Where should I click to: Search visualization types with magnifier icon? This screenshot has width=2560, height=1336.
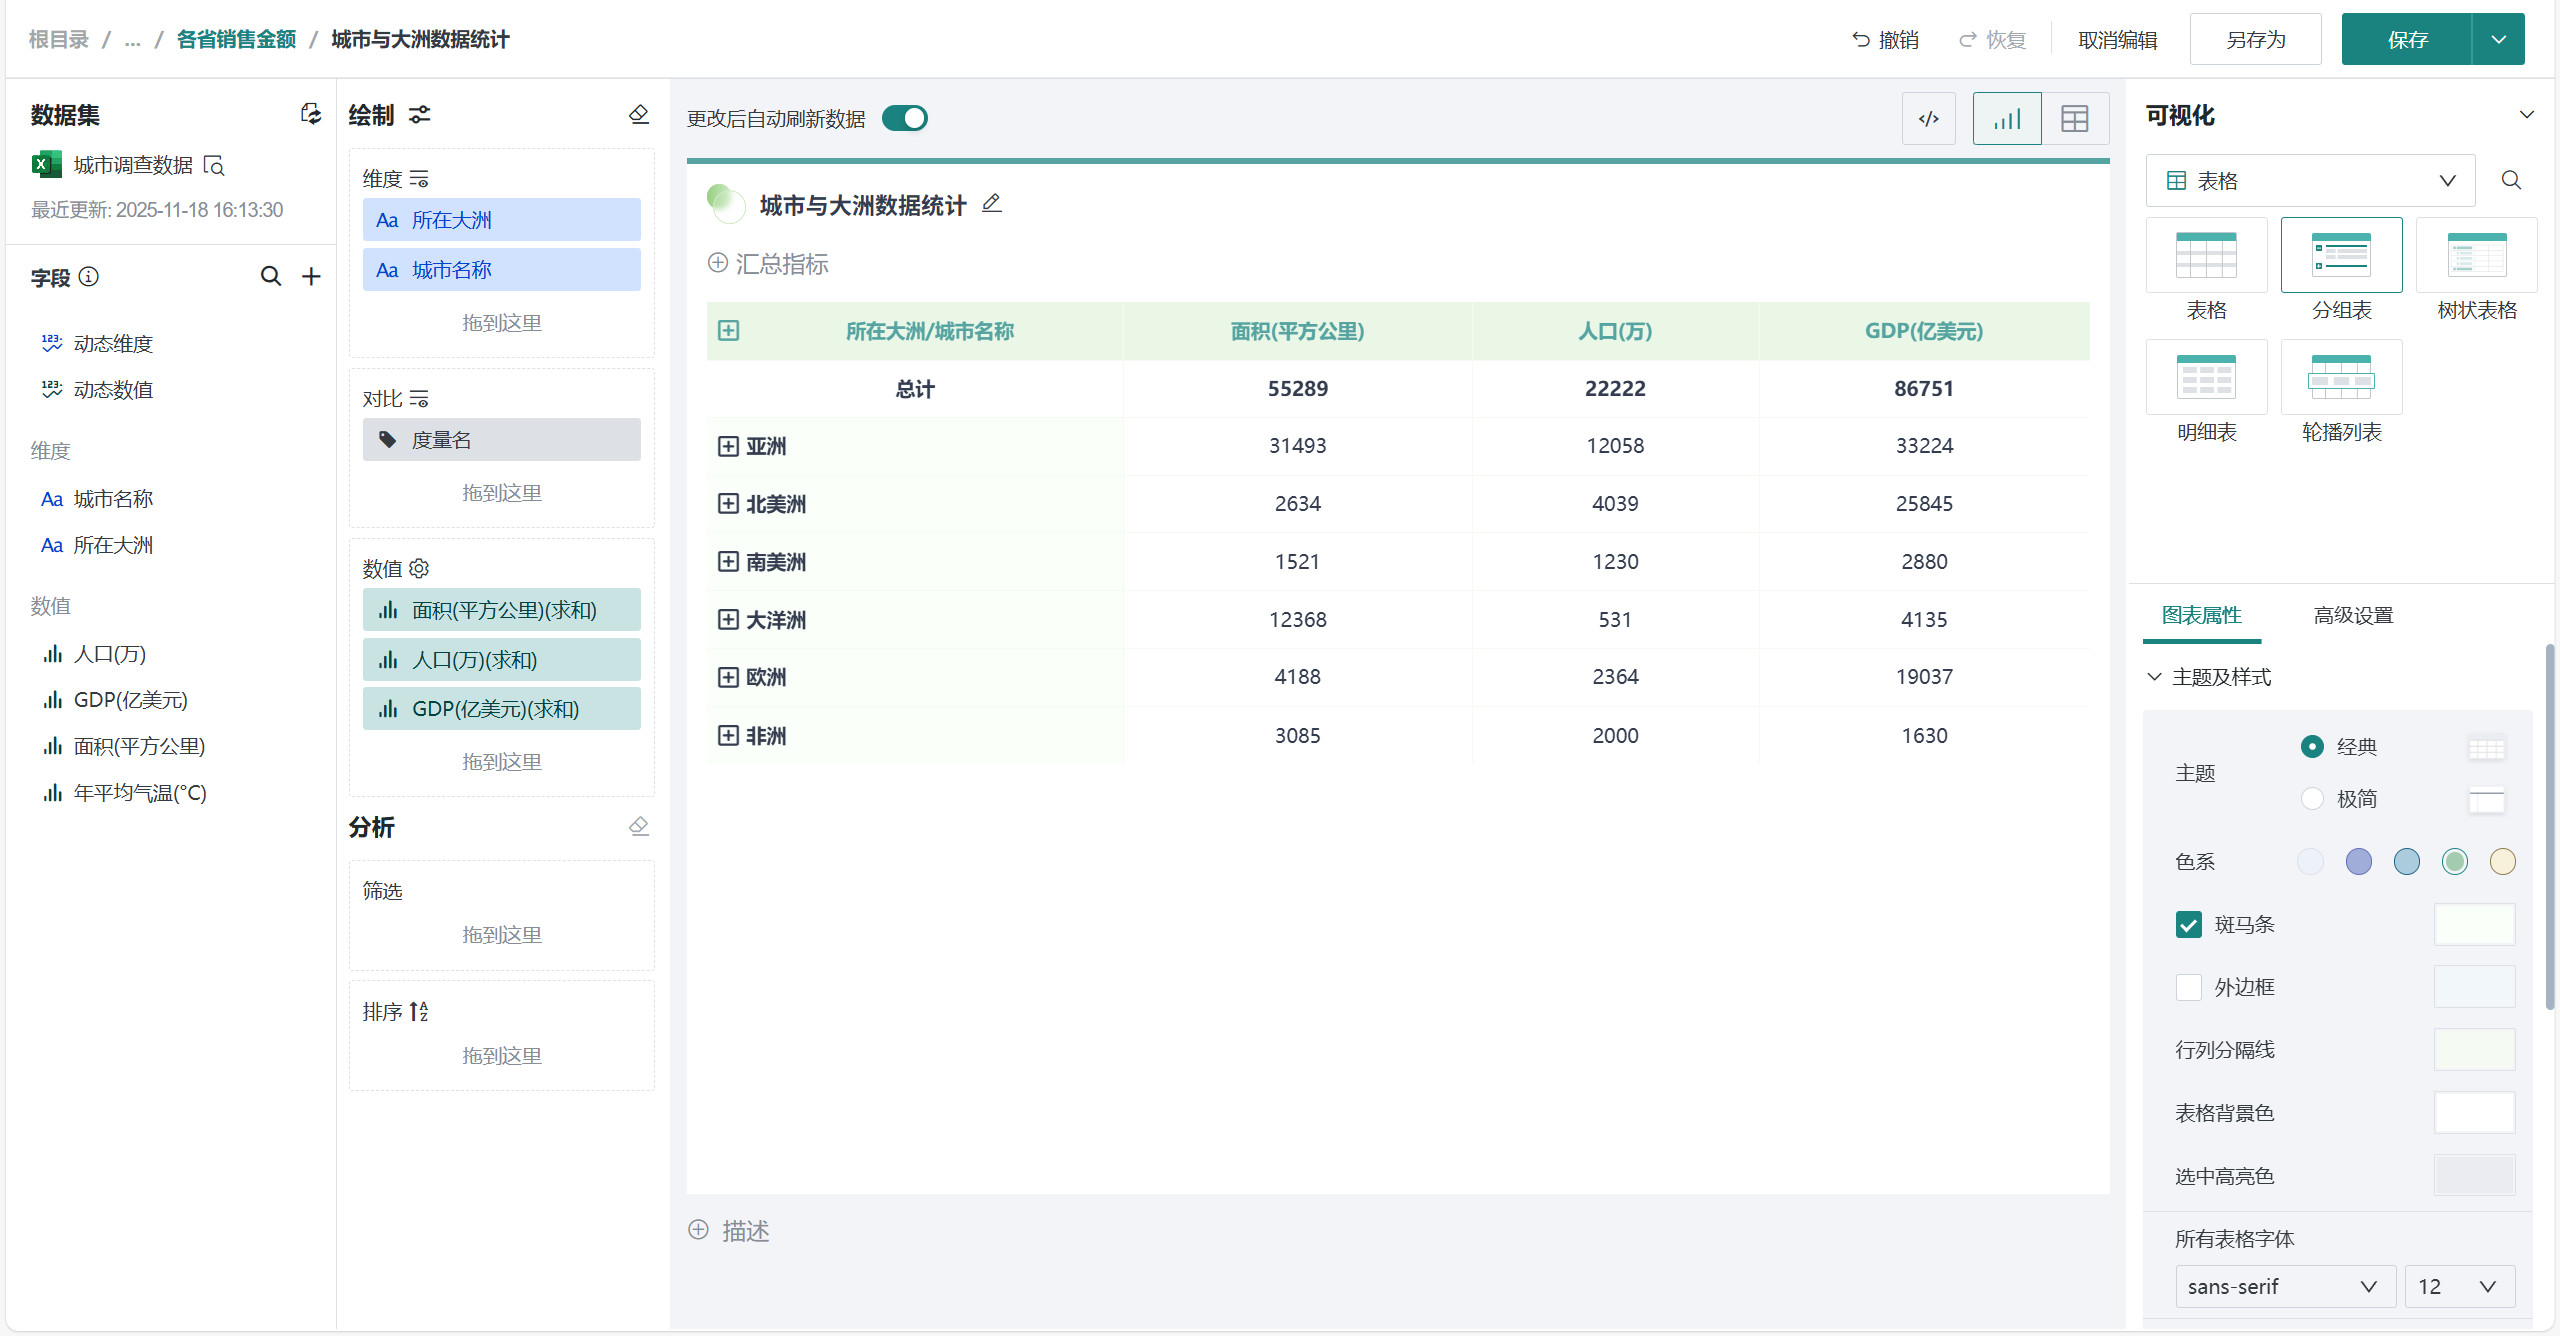coord(2511,180)
